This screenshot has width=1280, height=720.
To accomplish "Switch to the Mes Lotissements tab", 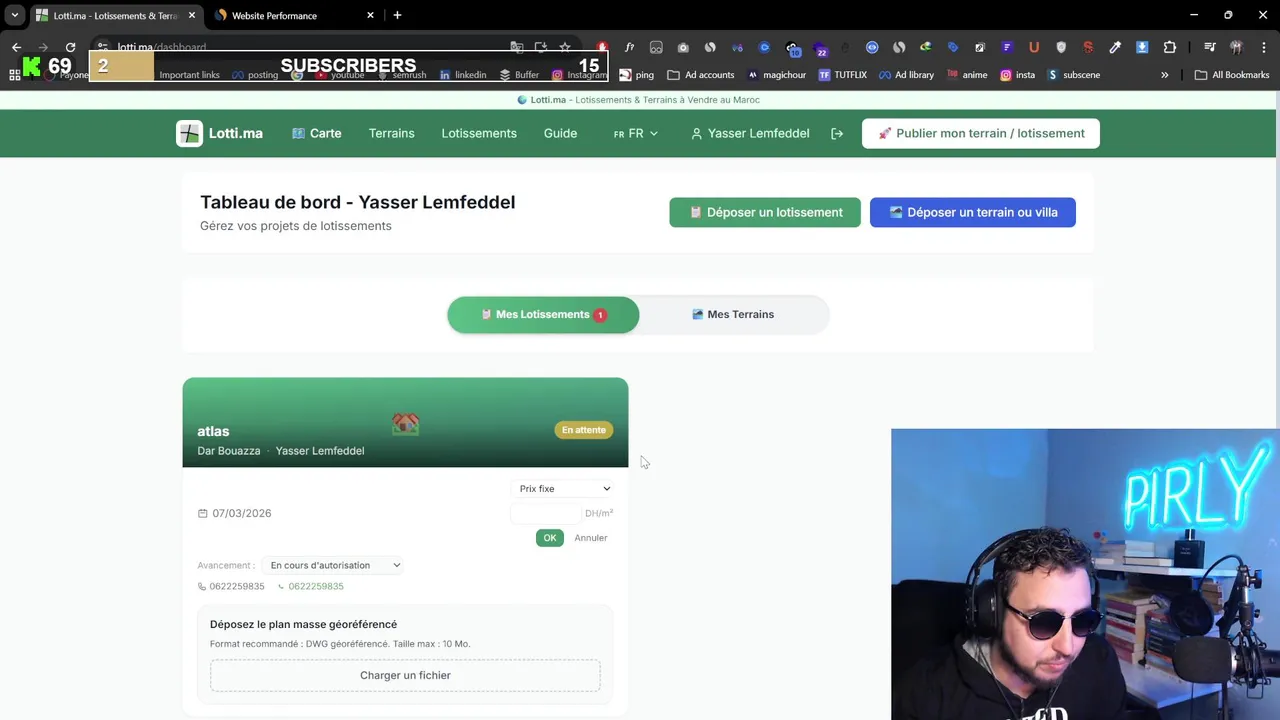I will 543,314.
